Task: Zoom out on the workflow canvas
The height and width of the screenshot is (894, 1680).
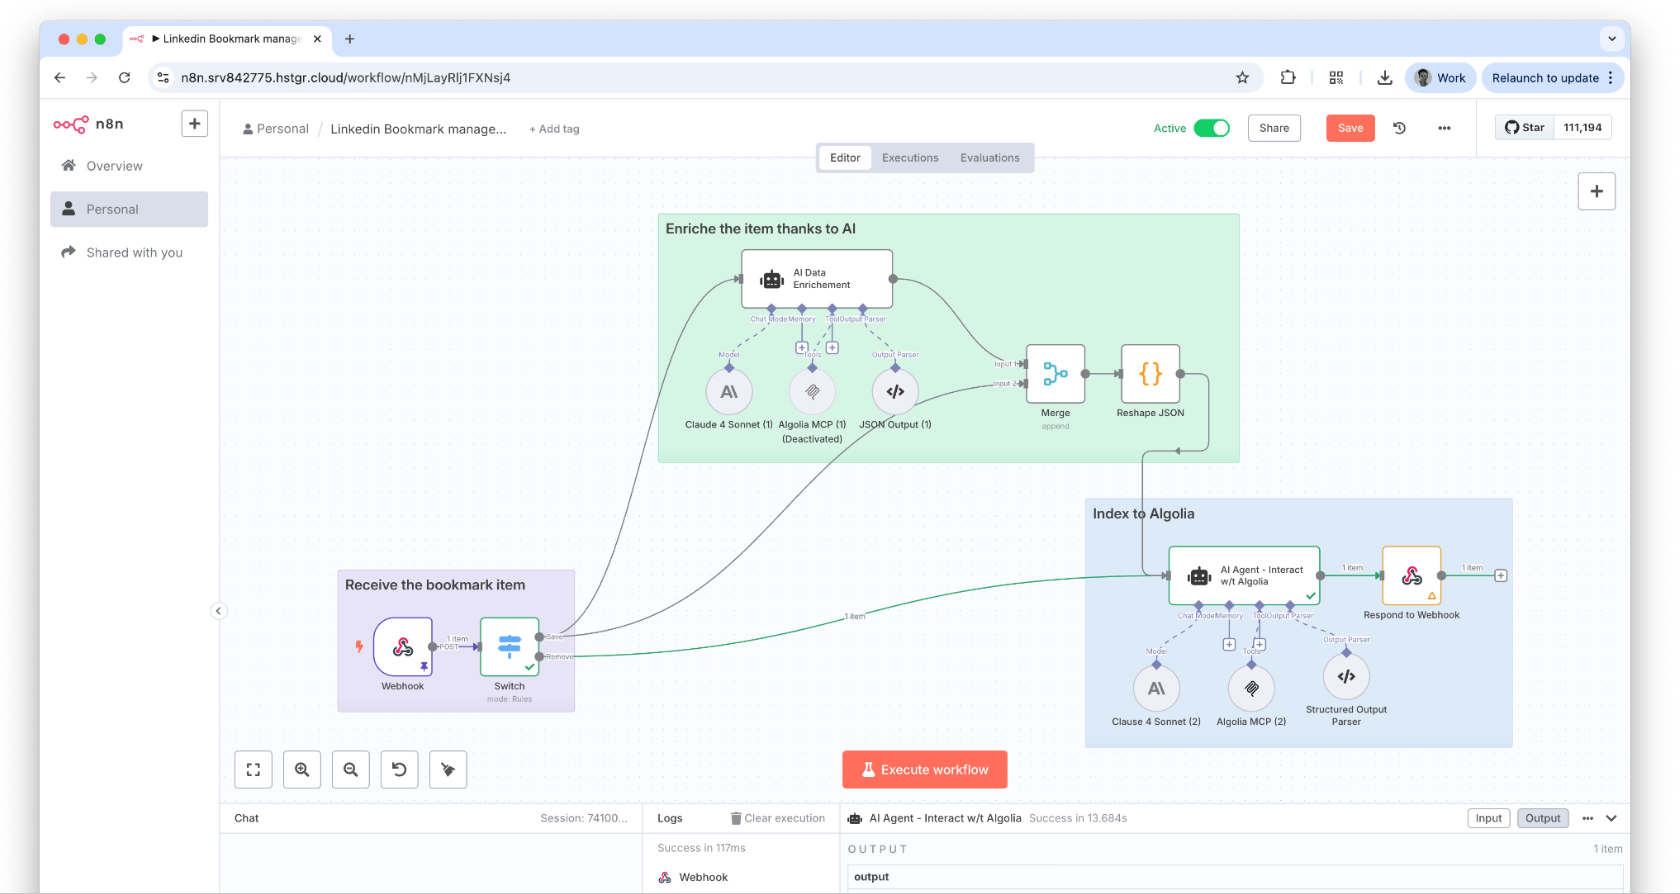Action: pyautogui.click(x=351, y=770)
